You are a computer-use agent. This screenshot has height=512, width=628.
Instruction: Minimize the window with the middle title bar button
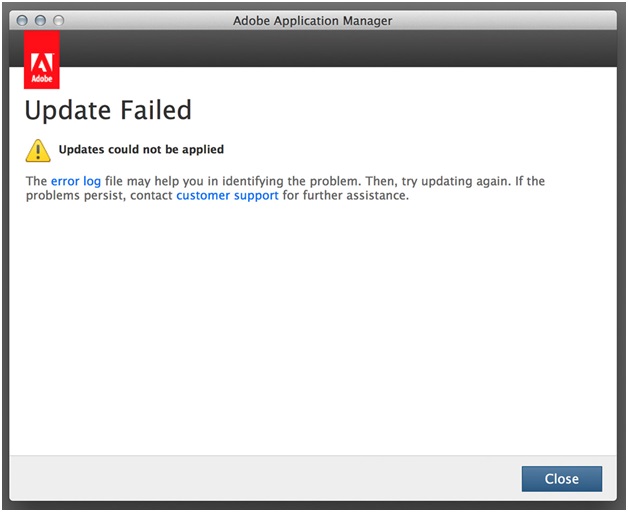pyautogui.click(x=40, y=20)
